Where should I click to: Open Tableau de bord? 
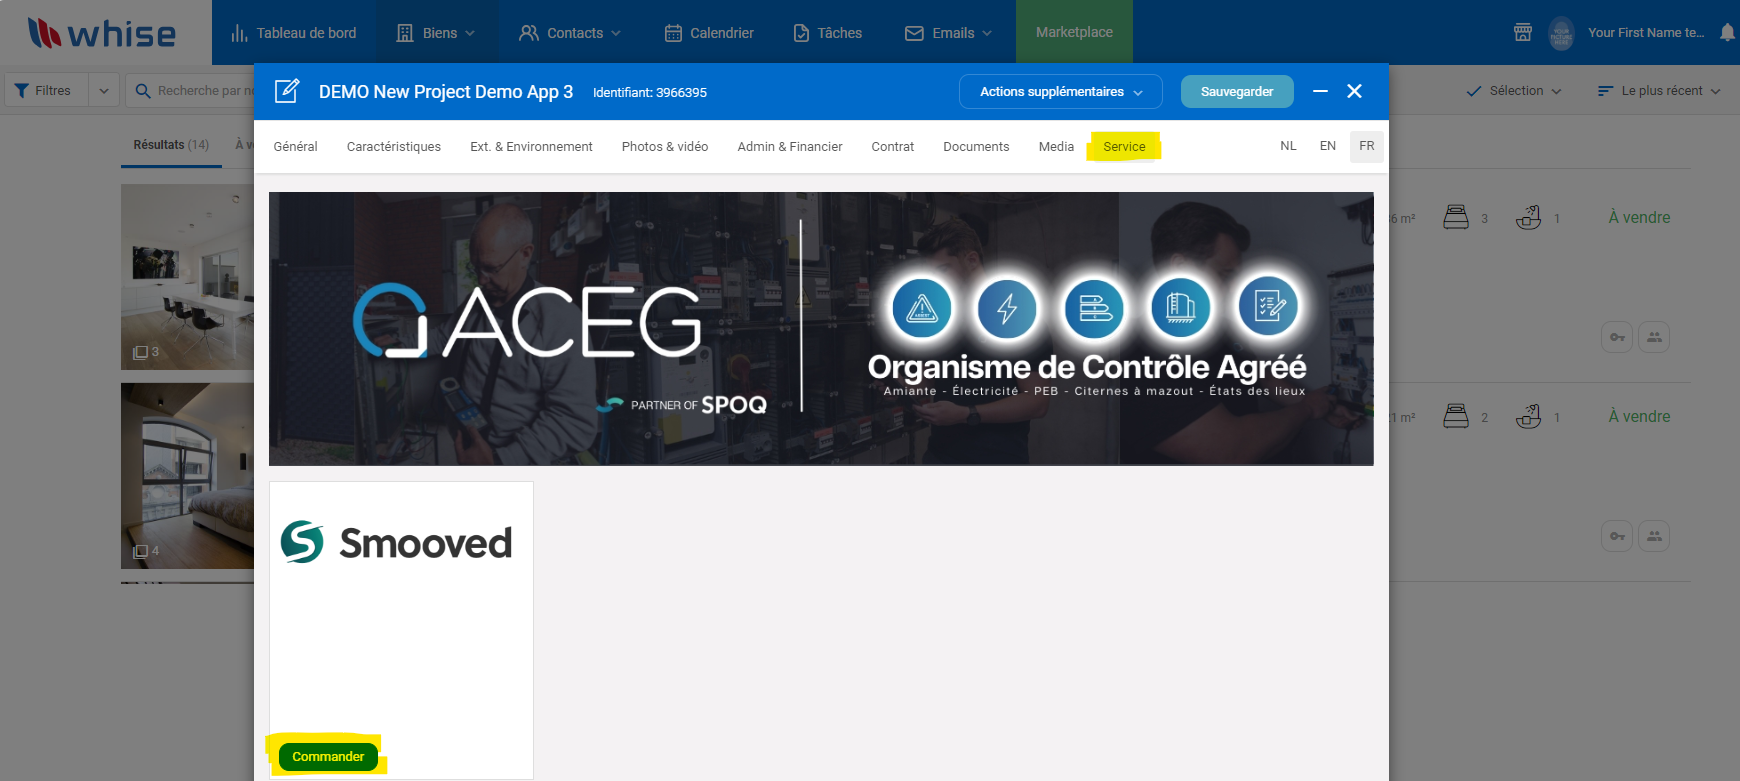point(294,33)
